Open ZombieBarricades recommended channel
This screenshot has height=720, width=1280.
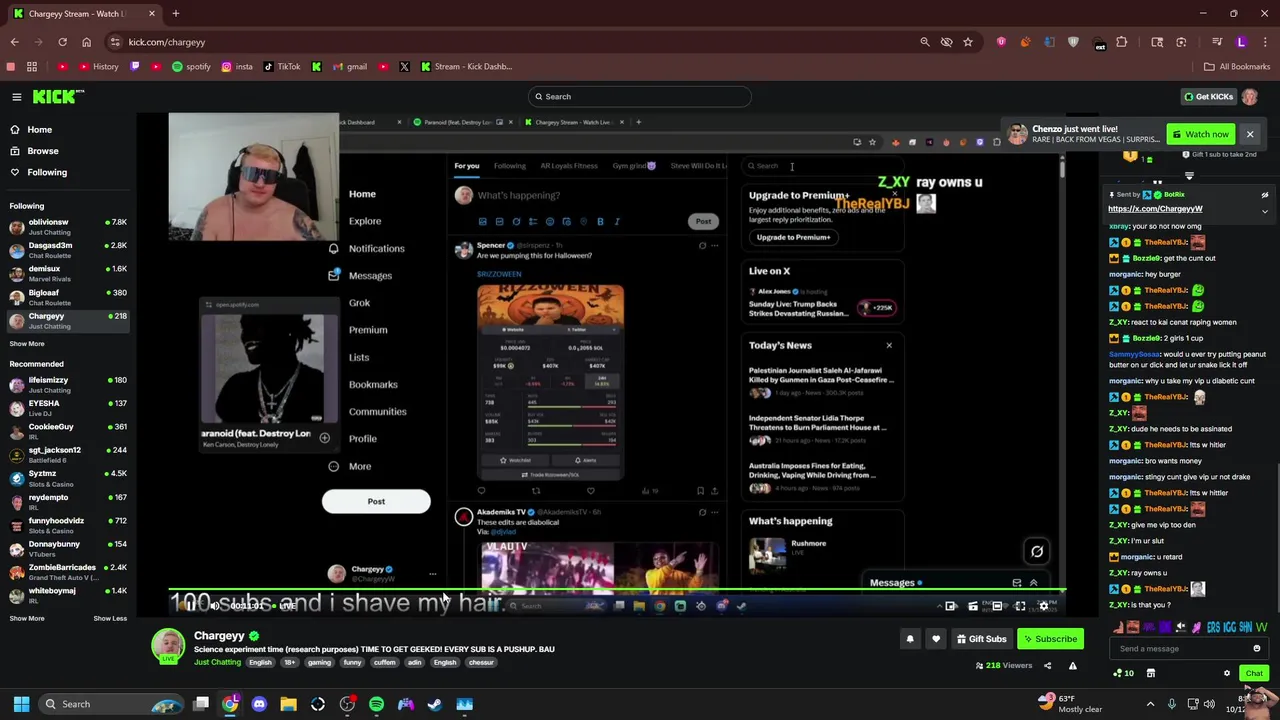66,572
